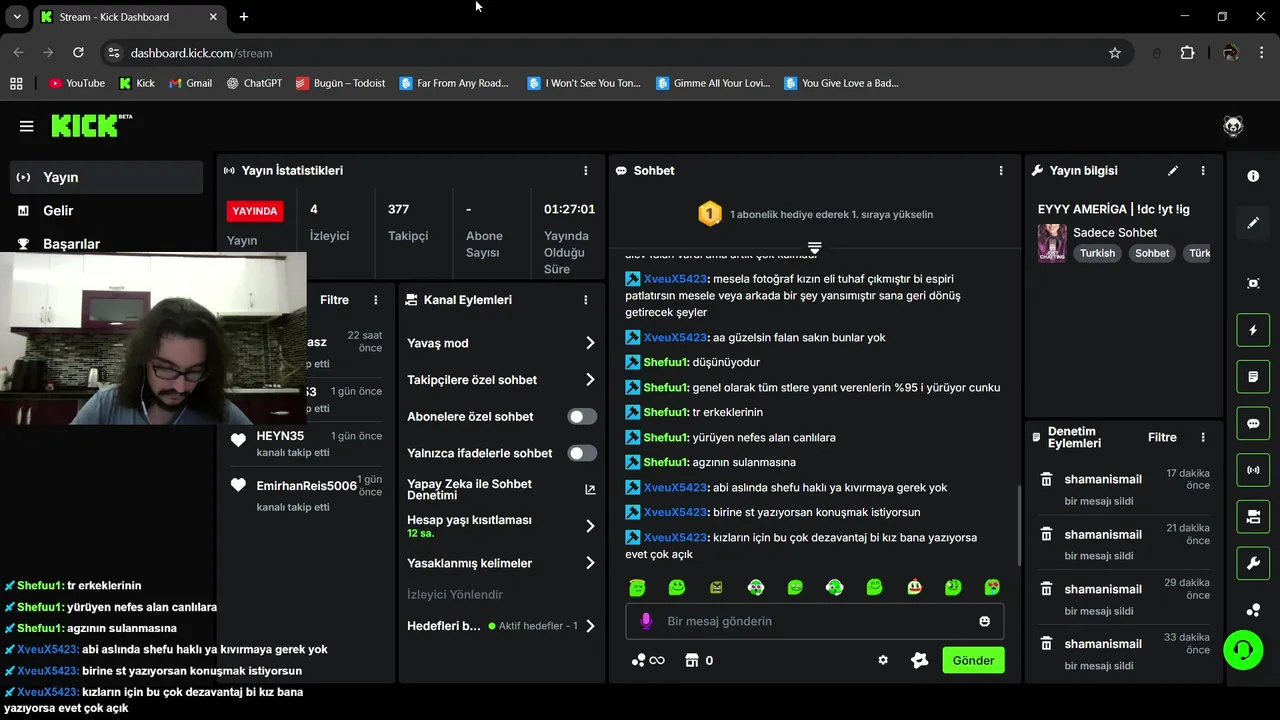Open Yayın bilgisi three-dot menu
The image size is (1280, 720).
[x=1203, y=171]
